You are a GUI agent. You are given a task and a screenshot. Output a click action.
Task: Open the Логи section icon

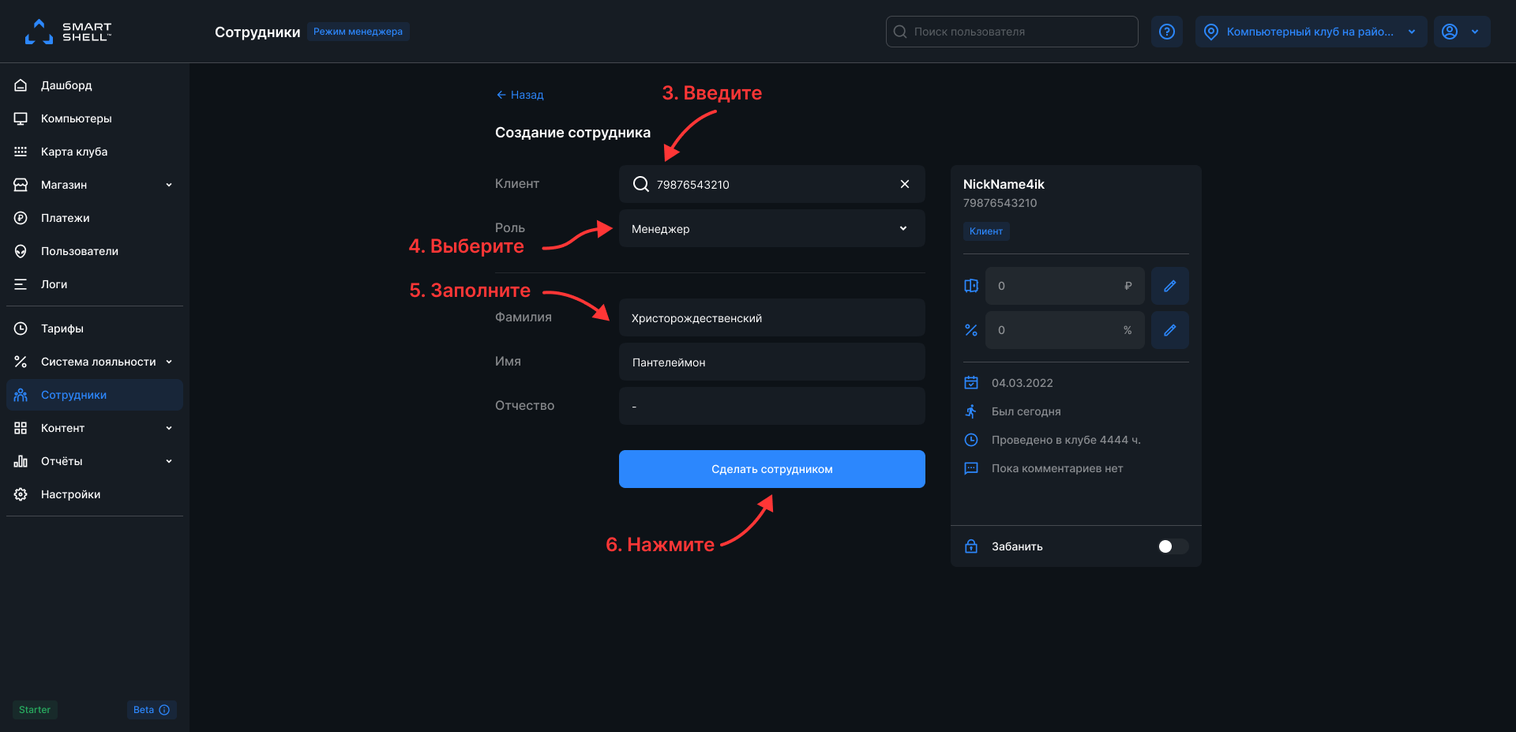(22, 284)
